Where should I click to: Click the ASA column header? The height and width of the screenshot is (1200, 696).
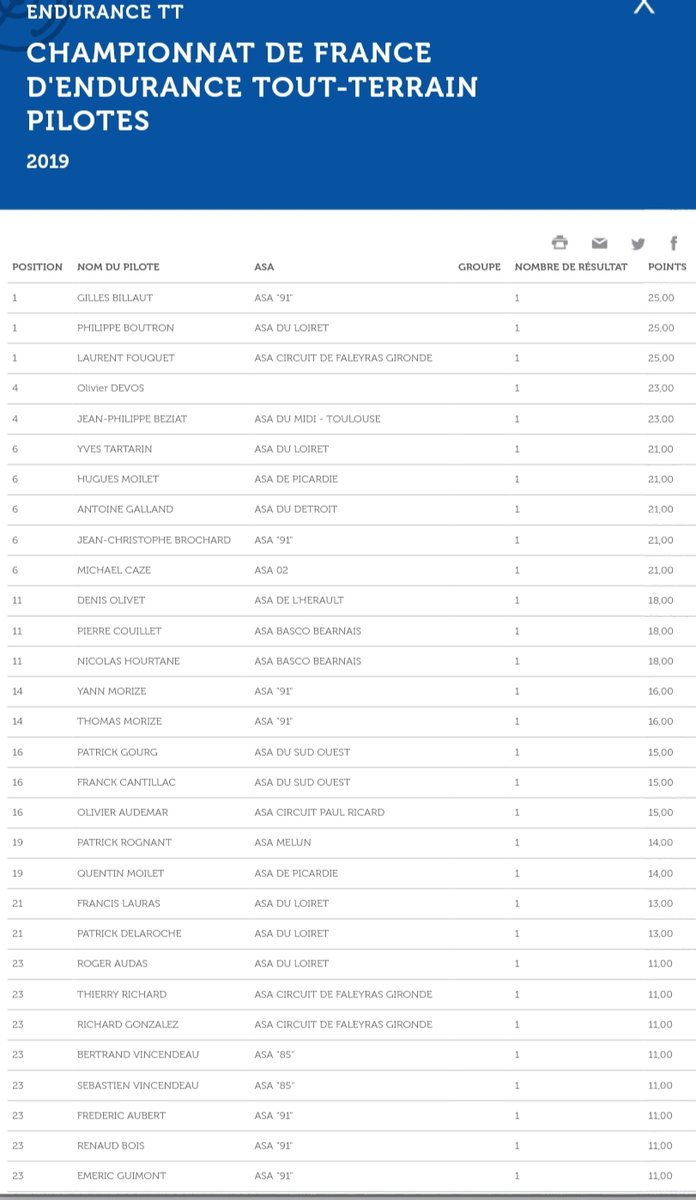pos(264,267)
